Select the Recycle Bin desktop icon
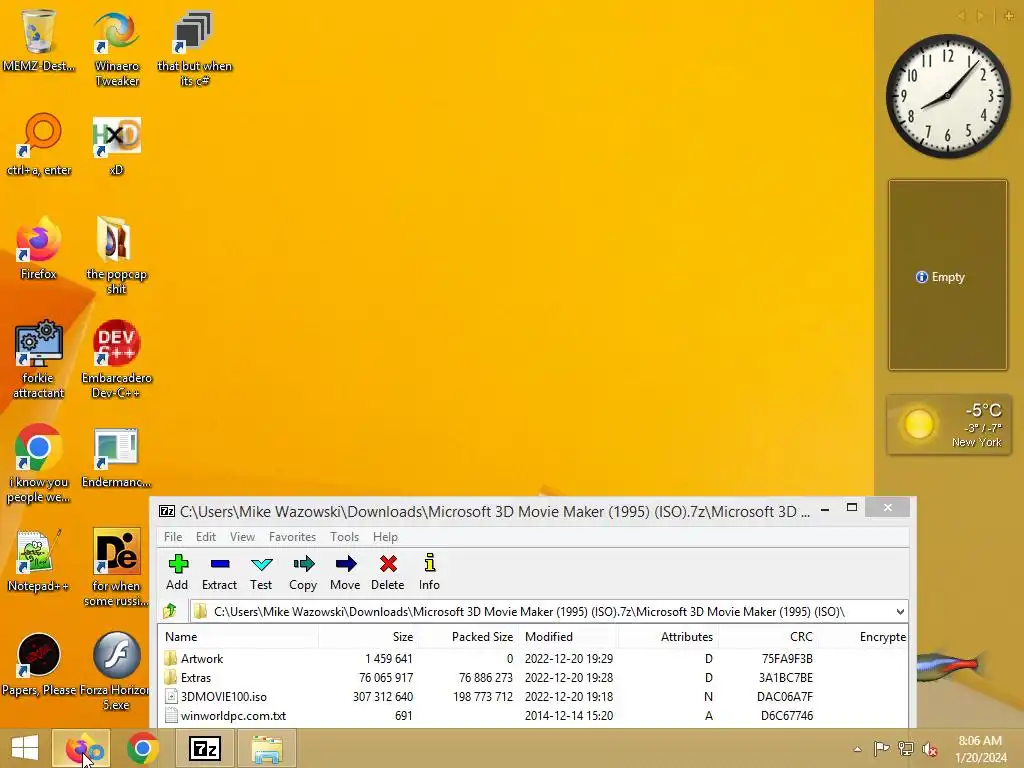The width and height of the screenshot is (1024, 768). [39, 41]
